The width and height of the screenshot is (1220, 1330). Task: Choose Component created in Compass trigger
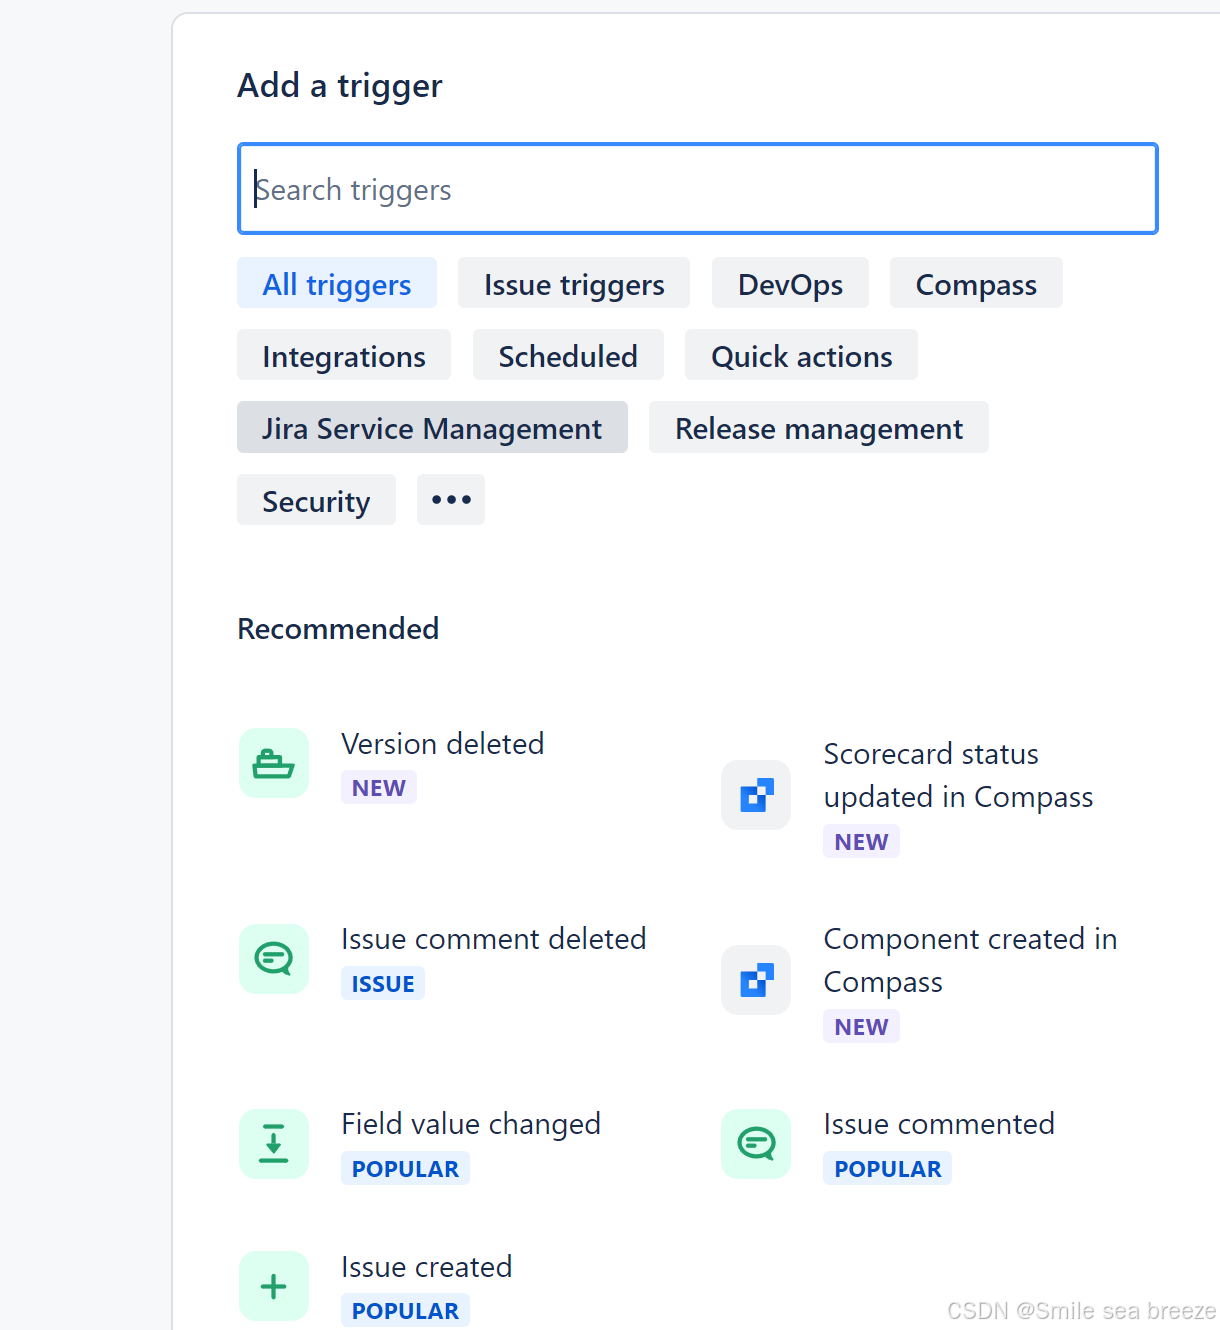click(970, 960)
